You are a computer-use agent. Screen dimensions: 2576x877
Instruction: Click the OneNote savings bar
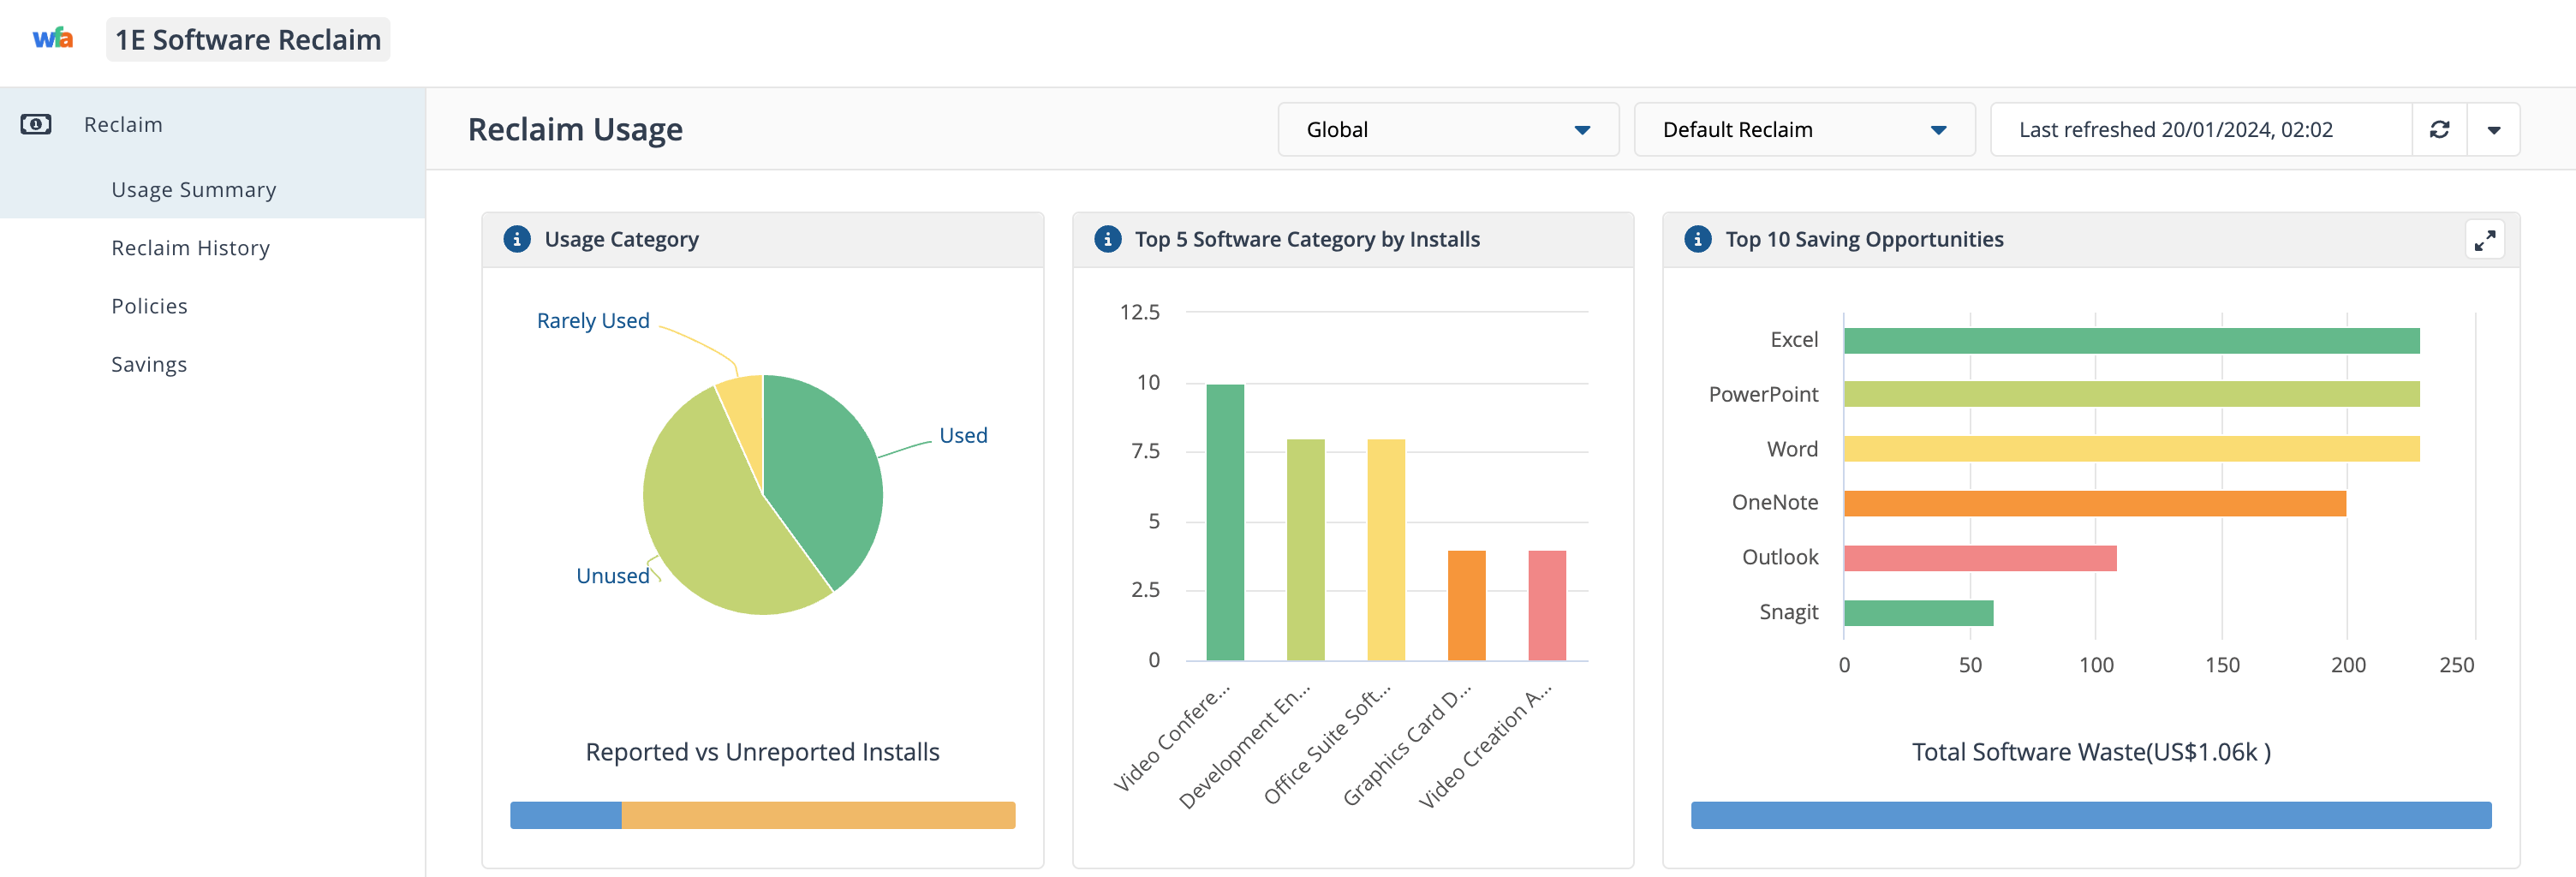(2094, 503)
